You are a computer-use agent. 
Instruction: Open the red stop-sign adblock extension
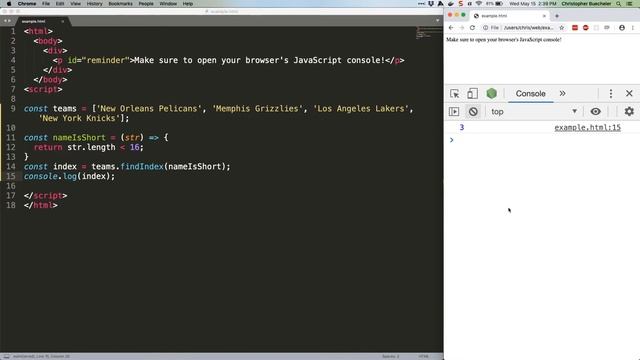coord(586,28)
